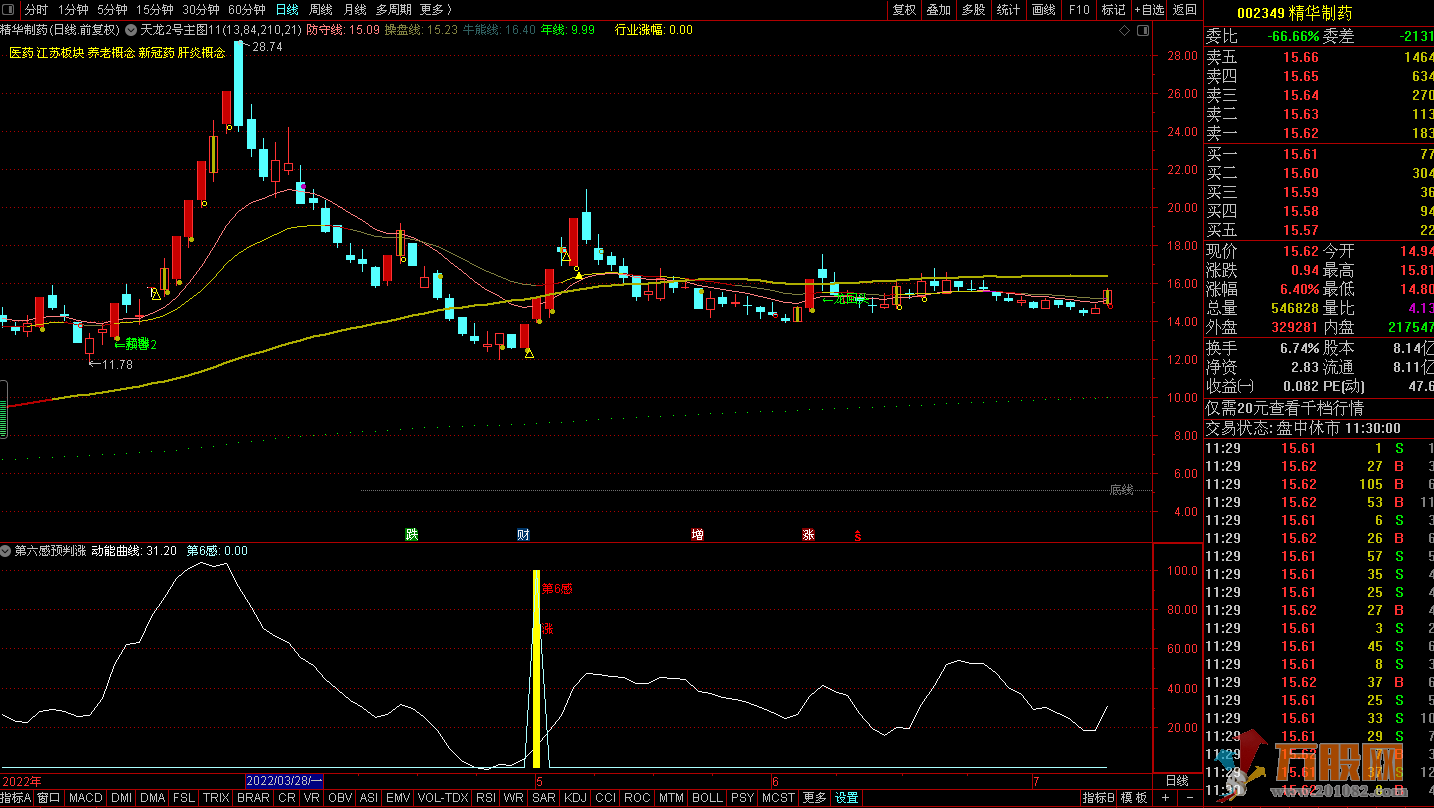
Task: Select the 5分钟 period
Action: tap(112, 9)
